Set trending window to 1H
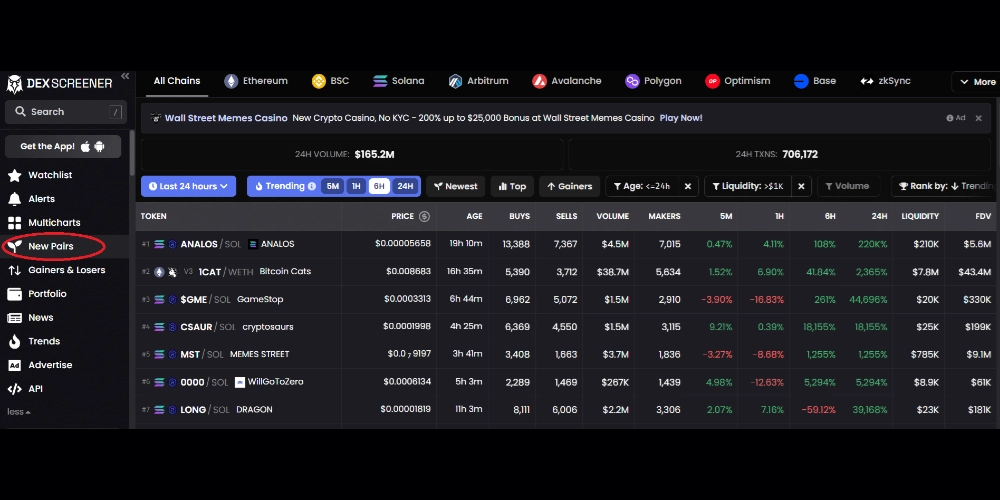The width and height of the screenshot is (1000, 500). tap(356, 186)
